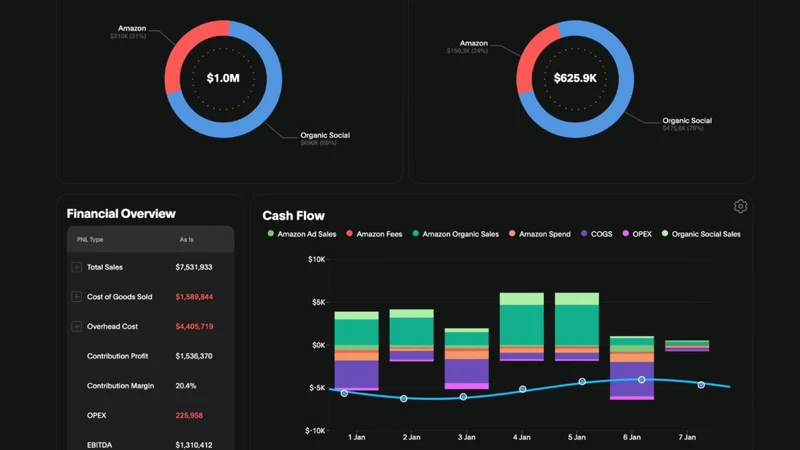Viewport: 800px width, 450px height.
Task: Select the Total Sales value $7,531,933
Action: tap(194, 267)
